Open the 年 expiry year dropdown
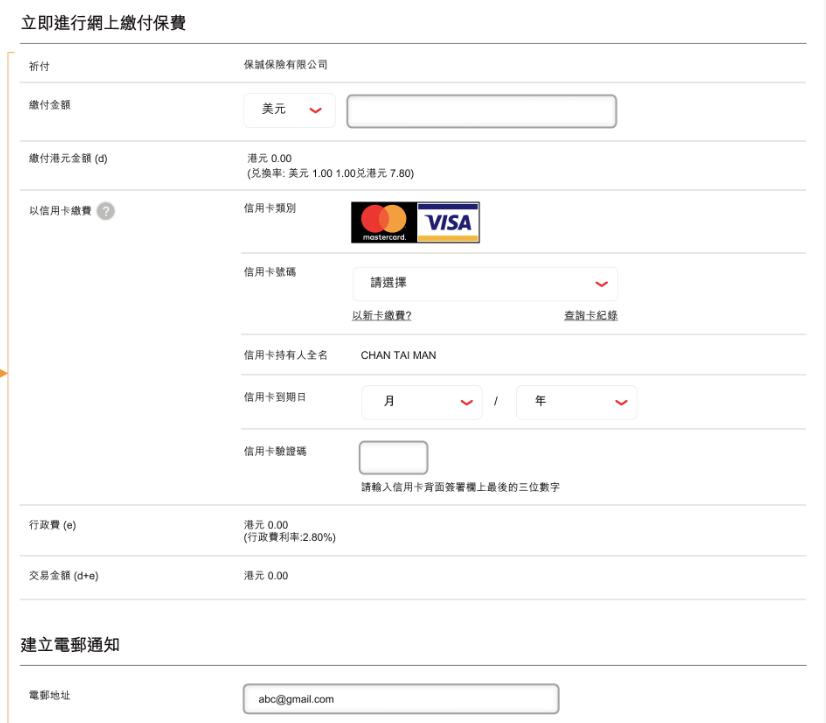Image resolution: width=826 pixels, height=723 pixels. [577, 402]
